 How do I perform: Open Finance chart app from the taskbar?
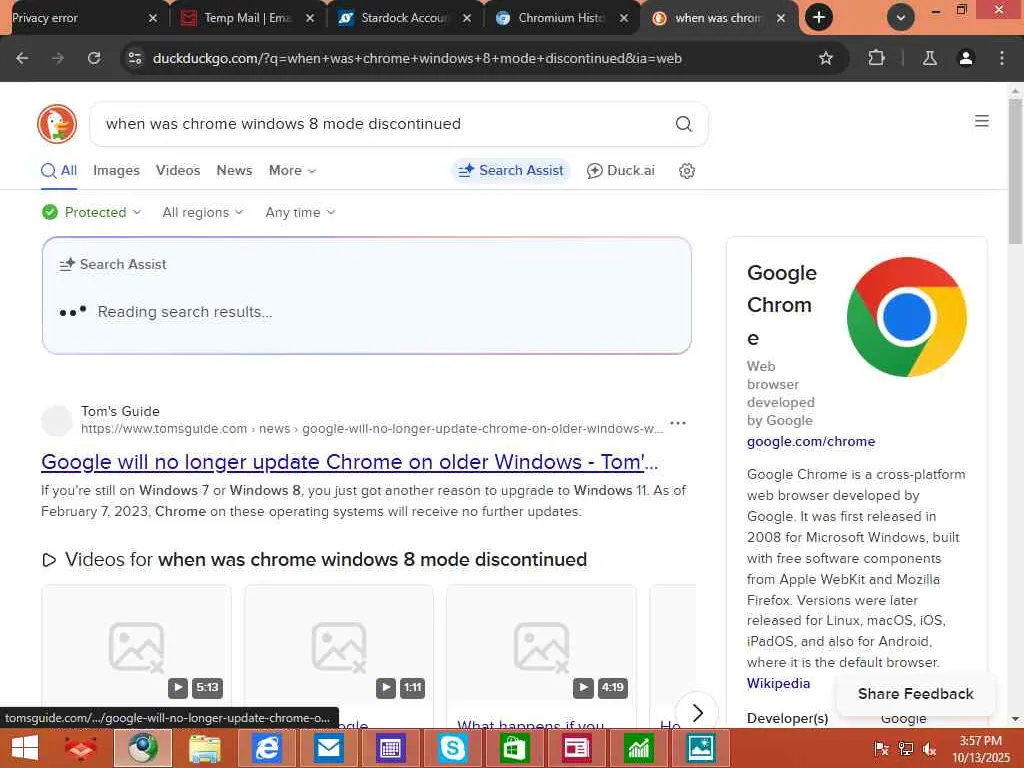[638, 748]
